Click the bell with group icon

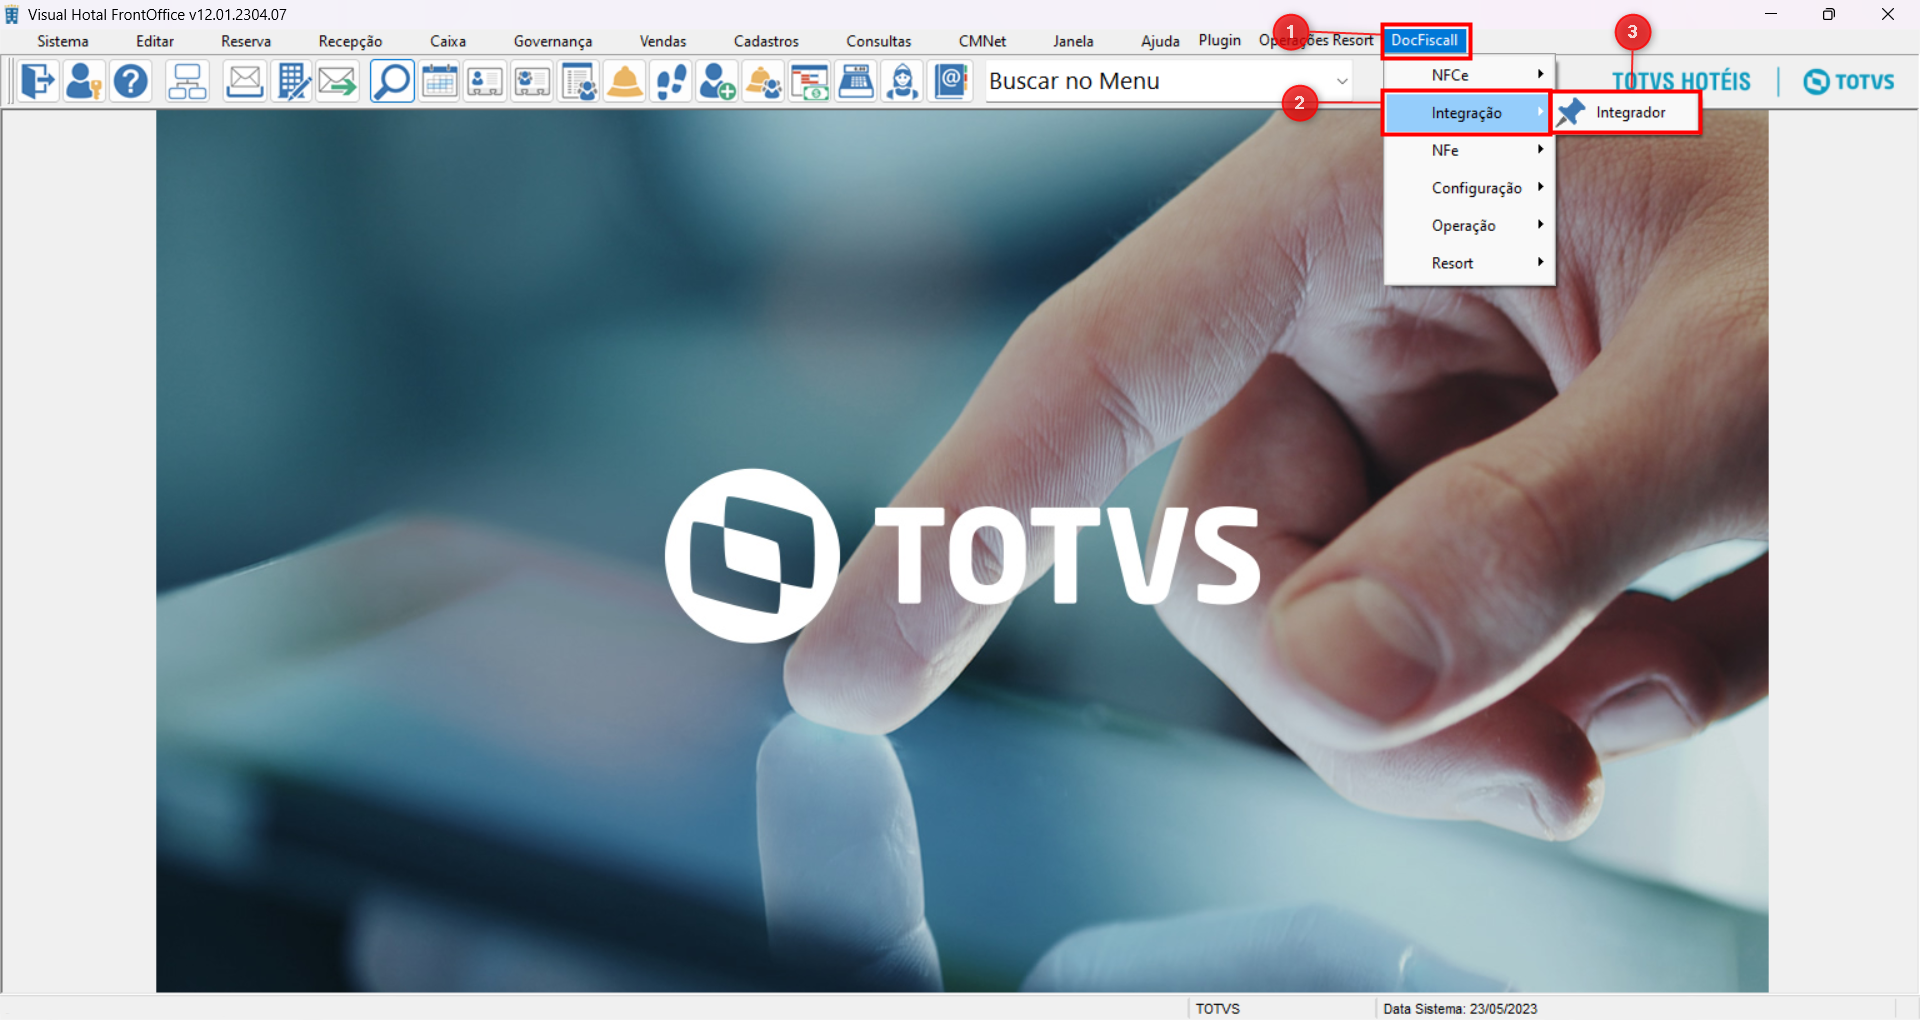pyautogui.click(x=764, y=81)
